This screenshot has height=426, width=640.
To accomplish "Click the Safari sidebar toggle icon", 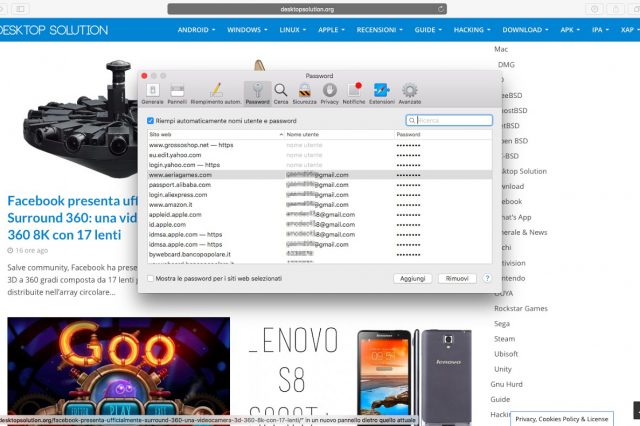I will point(20,9).
